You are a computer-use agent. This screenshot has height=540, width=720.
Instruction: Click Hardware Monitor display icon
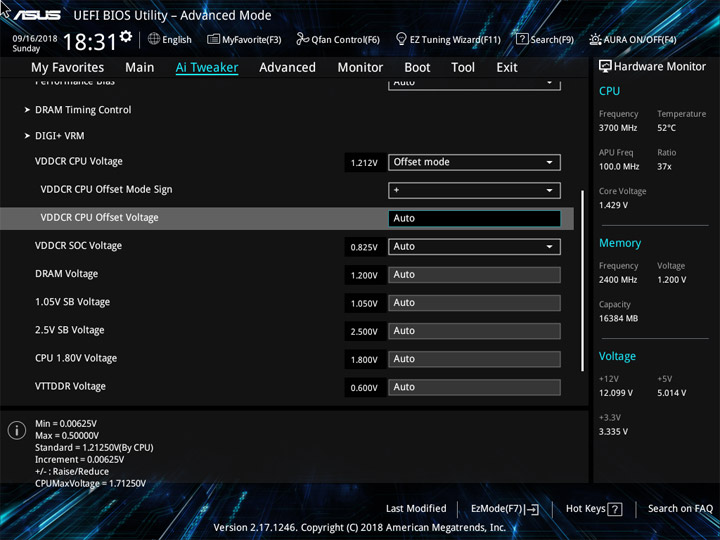point(605,67)
